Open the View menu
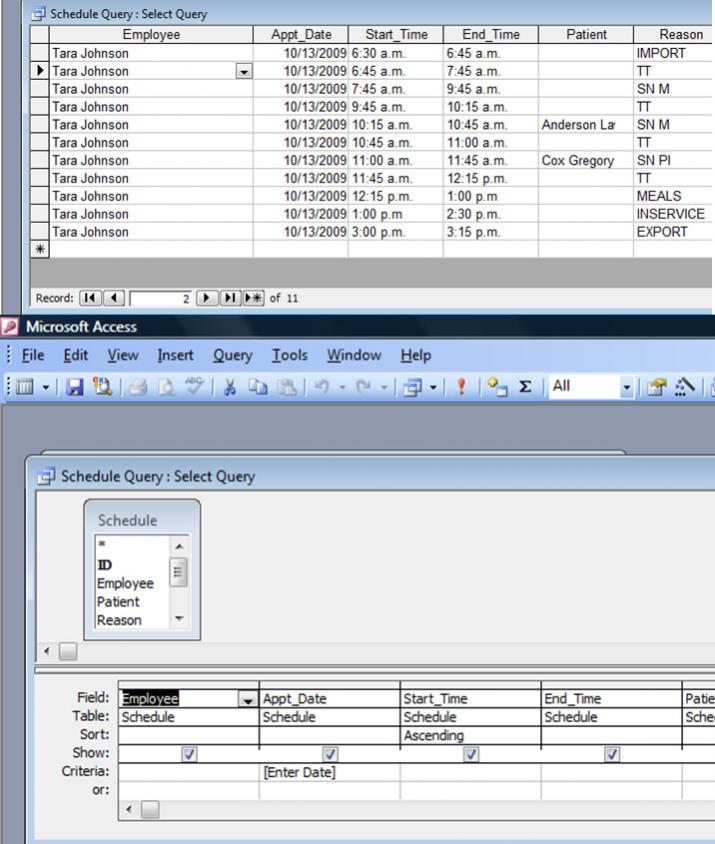The width and height of the screenshot is (715, 844). [123, 355]
